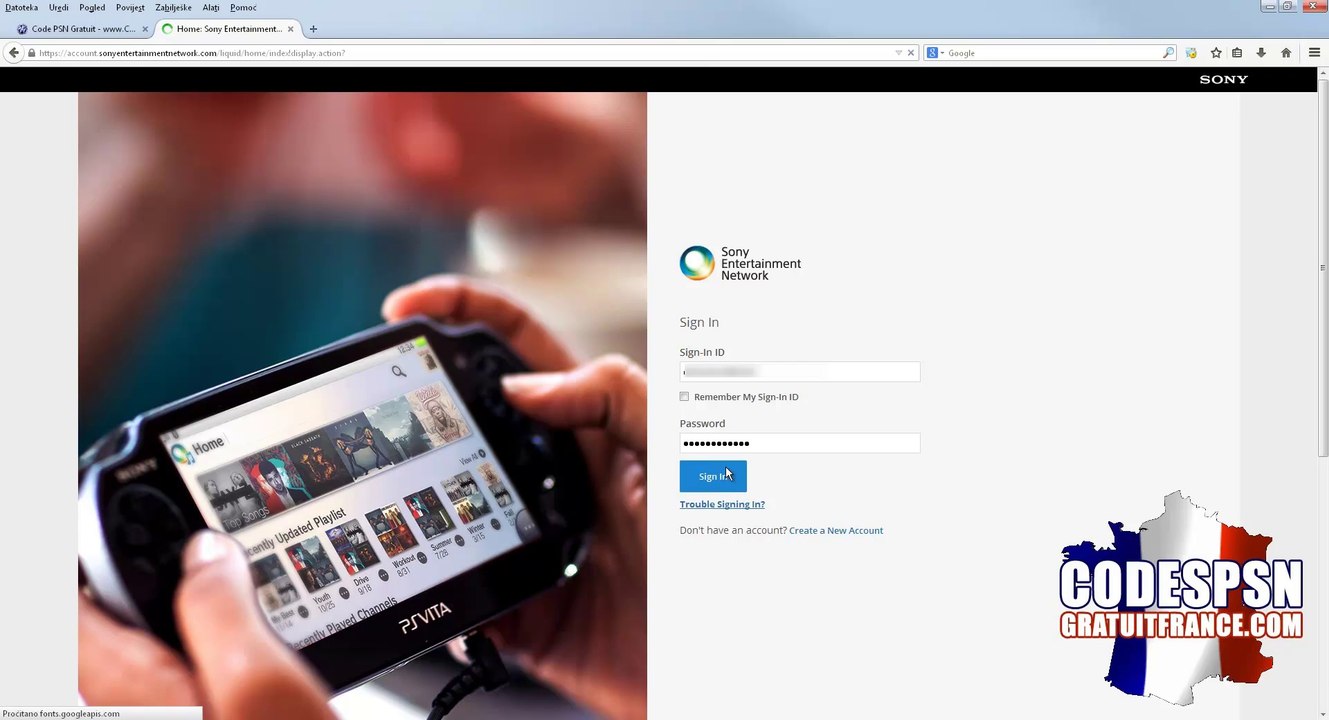Open the Google search engine selector
Screen dimensions: 1329x720
click(x=935, y=53)
